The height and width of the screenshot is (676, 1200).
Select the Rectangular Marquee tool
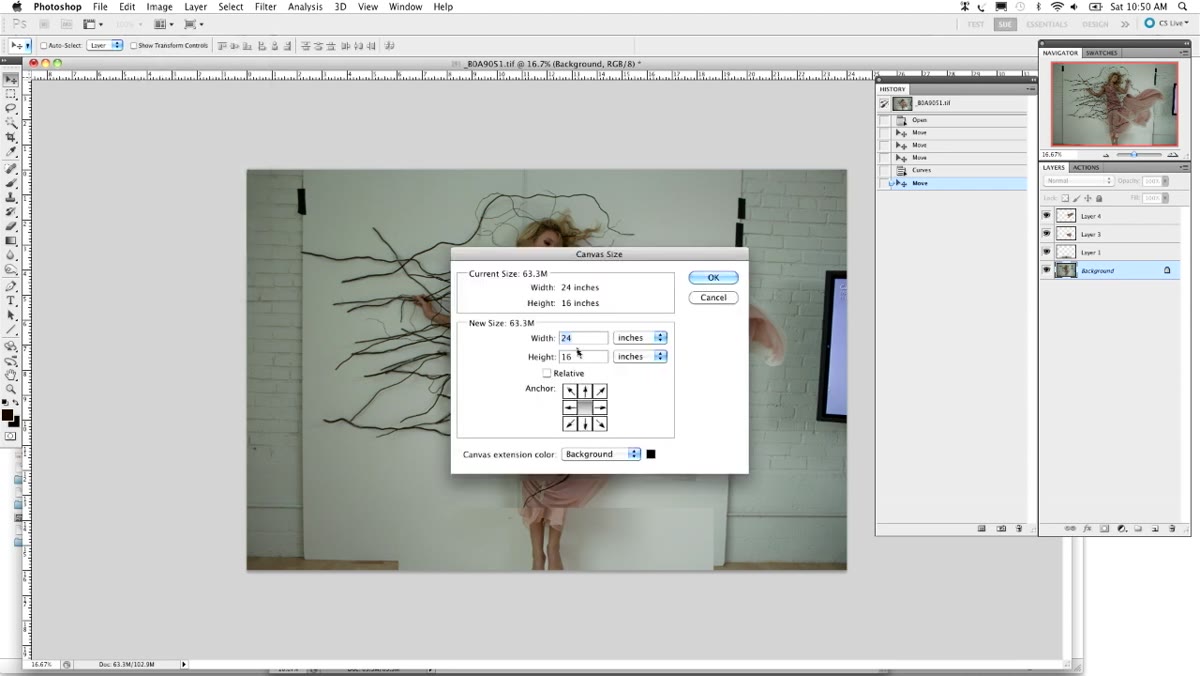11,94
